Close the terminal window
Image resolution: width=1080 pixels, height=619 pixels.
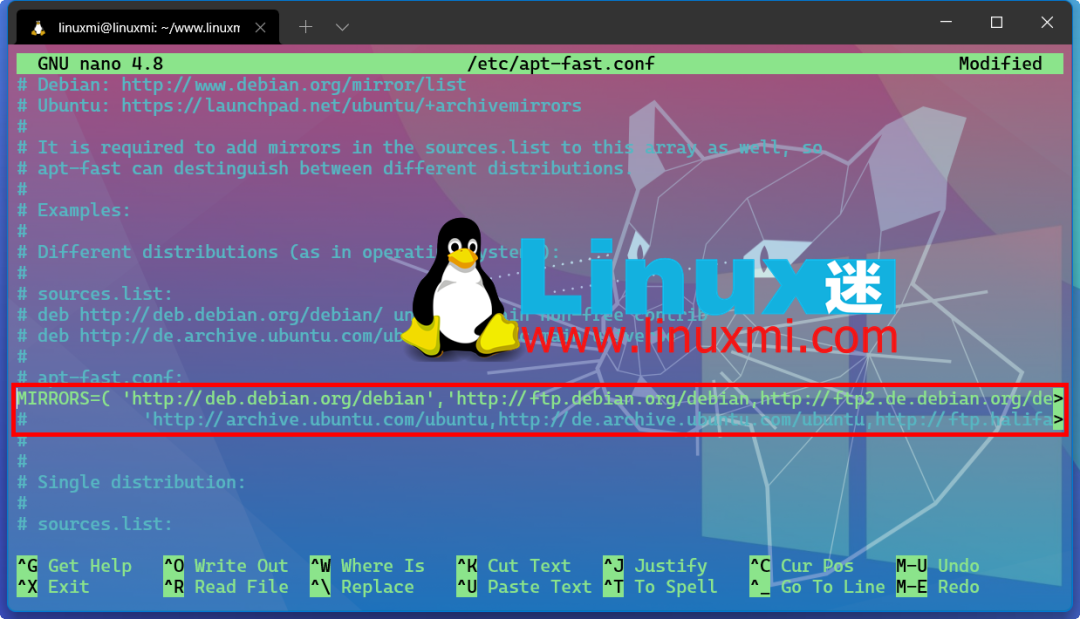point(1047,23)
